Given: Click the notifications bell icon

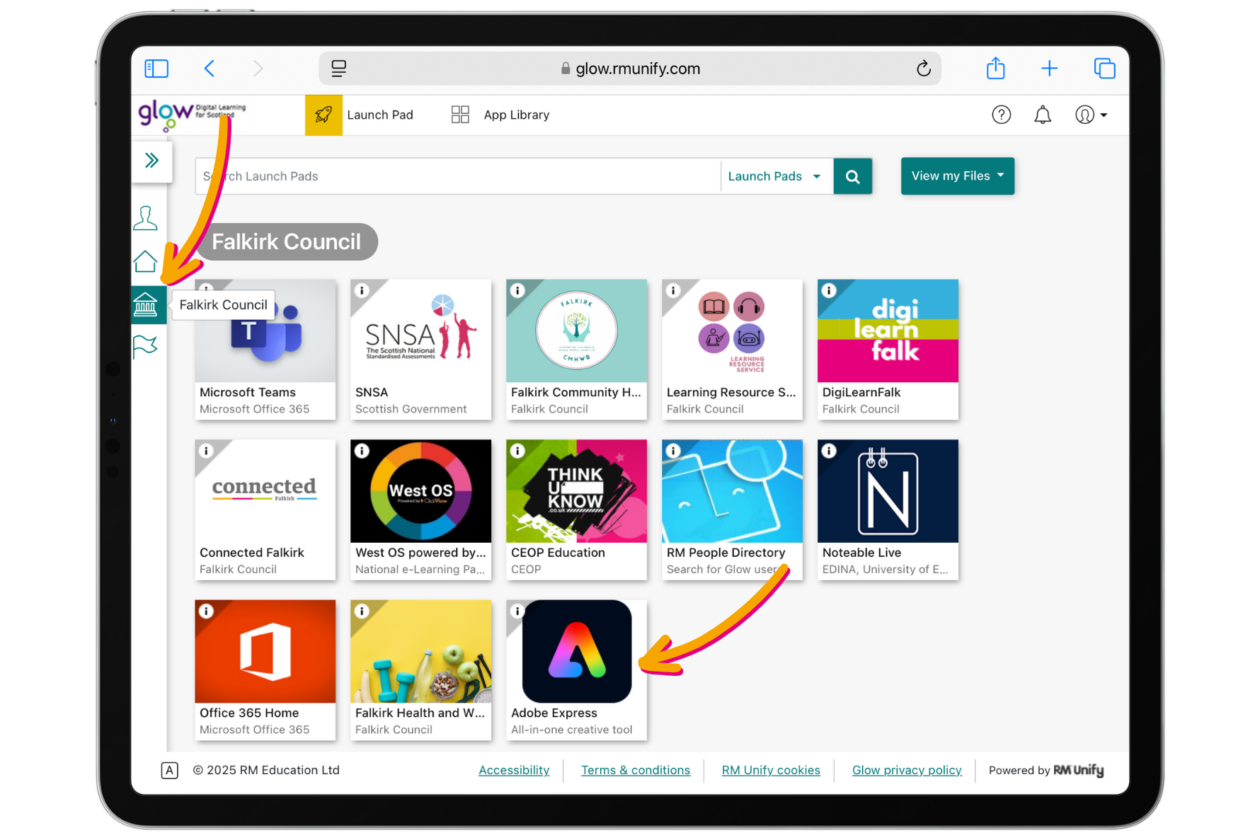Looking at the screenshot, I should pyautogui.click(x=1042, y=115).
